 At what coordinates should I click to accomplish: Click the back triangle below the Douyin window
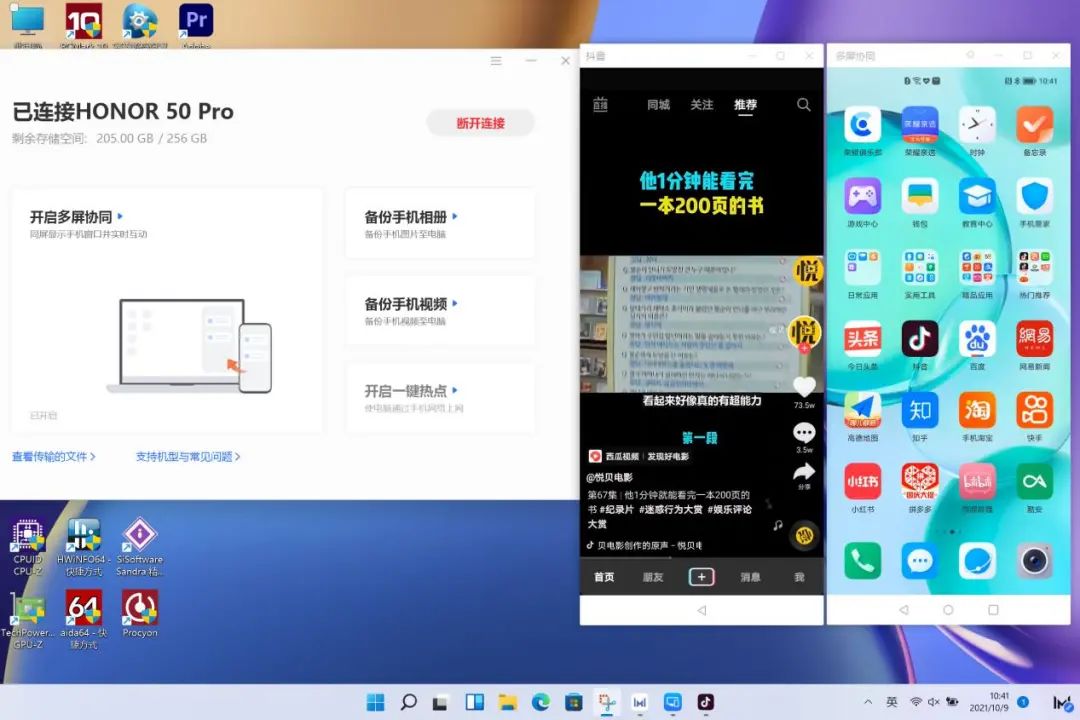point(701,610)
